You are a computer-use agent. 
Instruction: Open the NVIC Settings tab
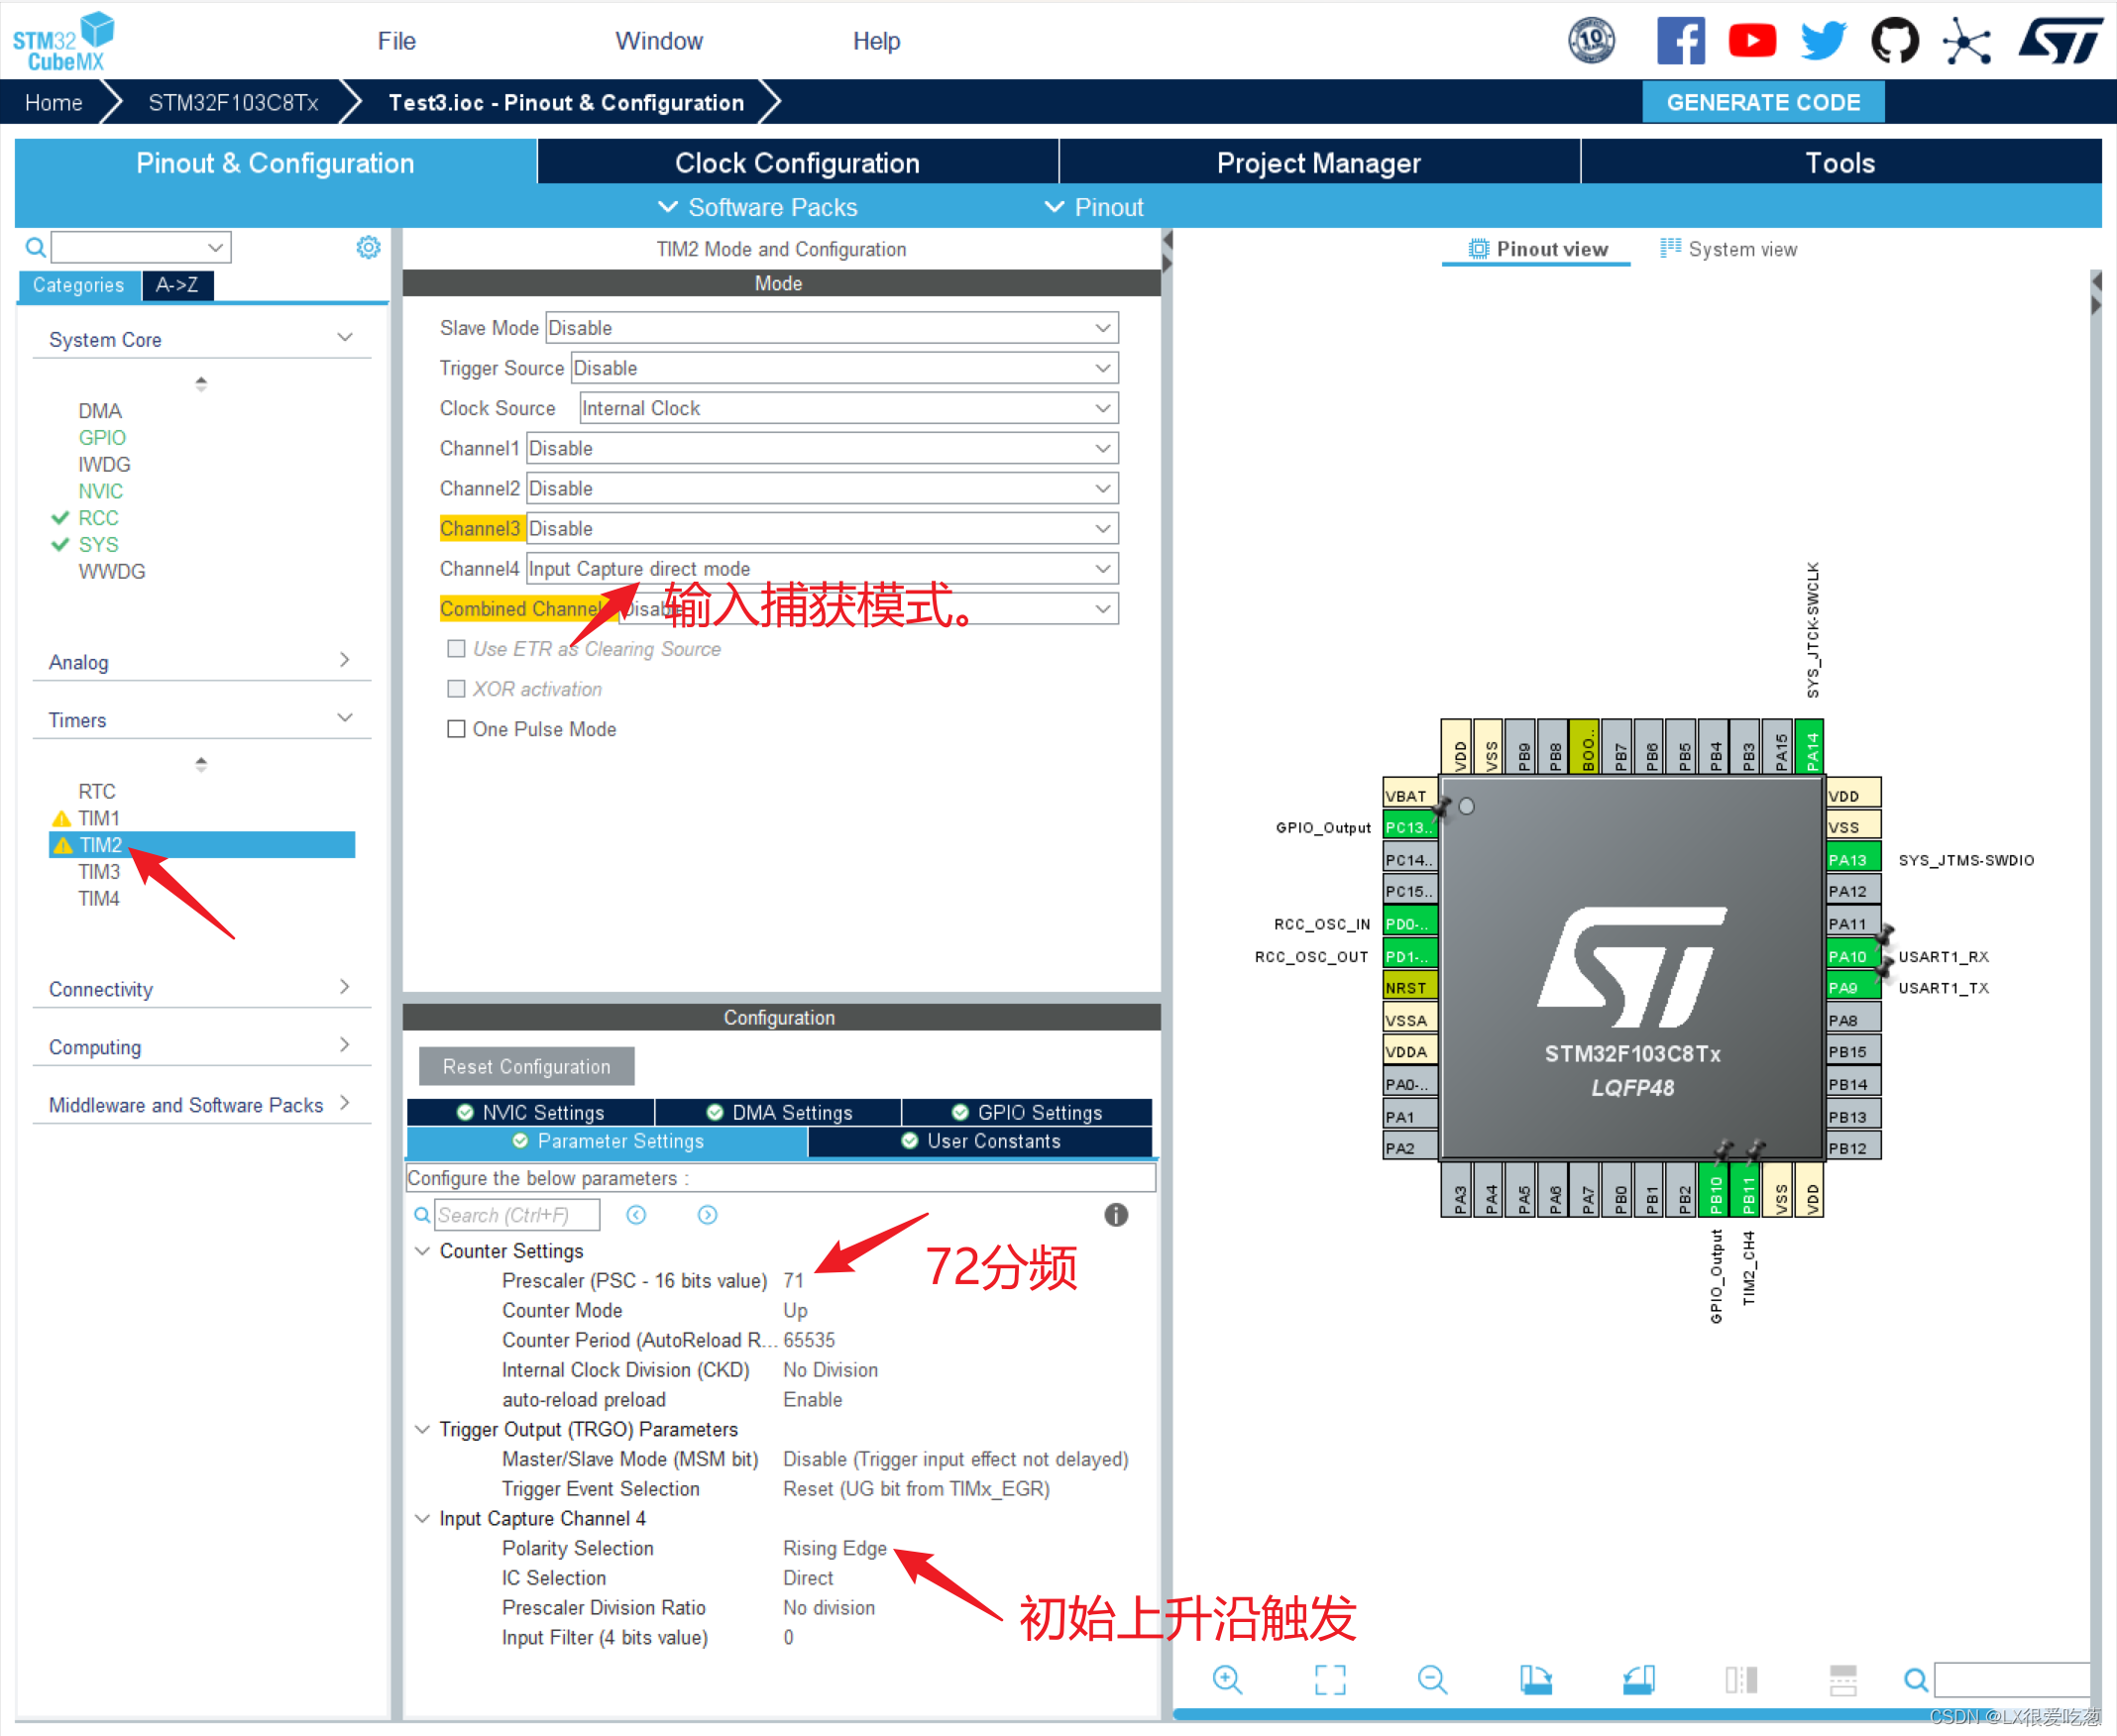tap(530, 1112)
